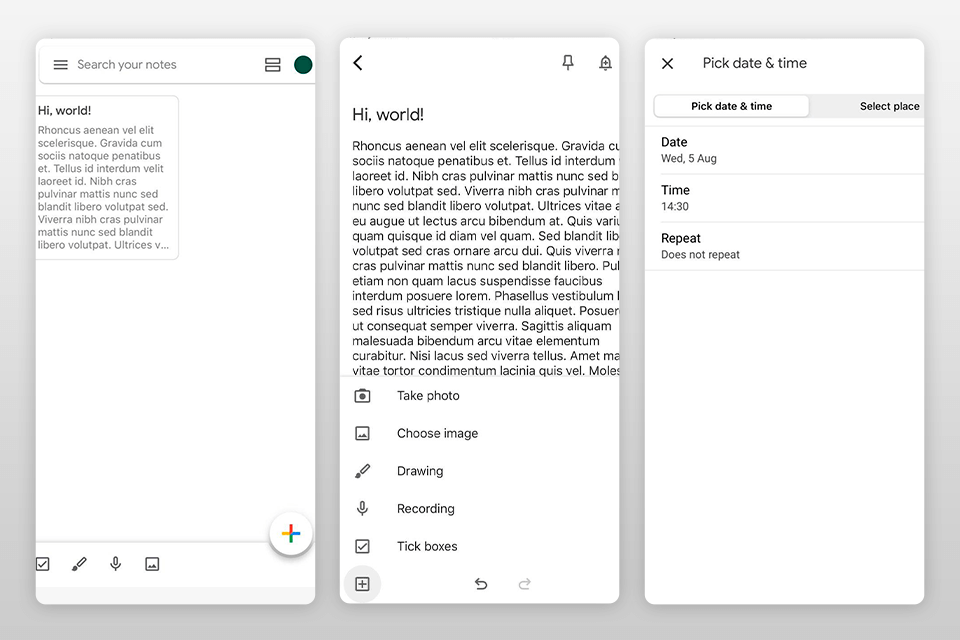Switch to single-column list view icon

[272, 65]
